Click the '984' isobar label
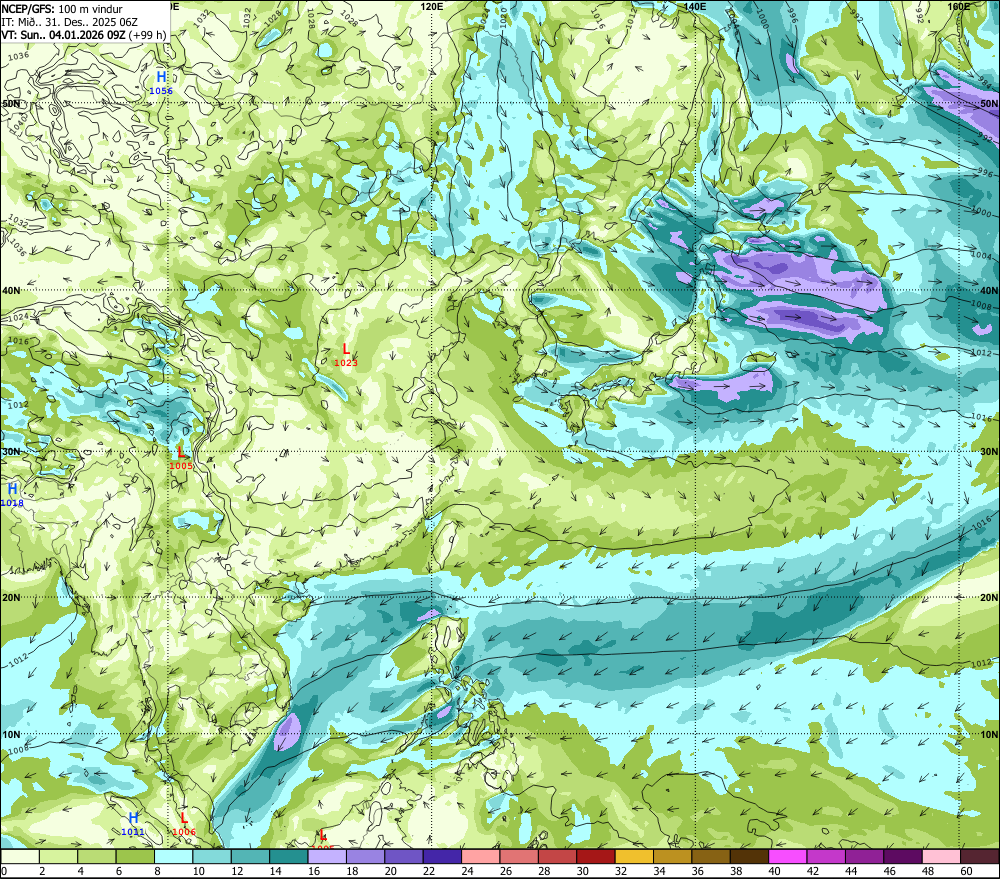The image size is (1000, 879). [985, 81]
